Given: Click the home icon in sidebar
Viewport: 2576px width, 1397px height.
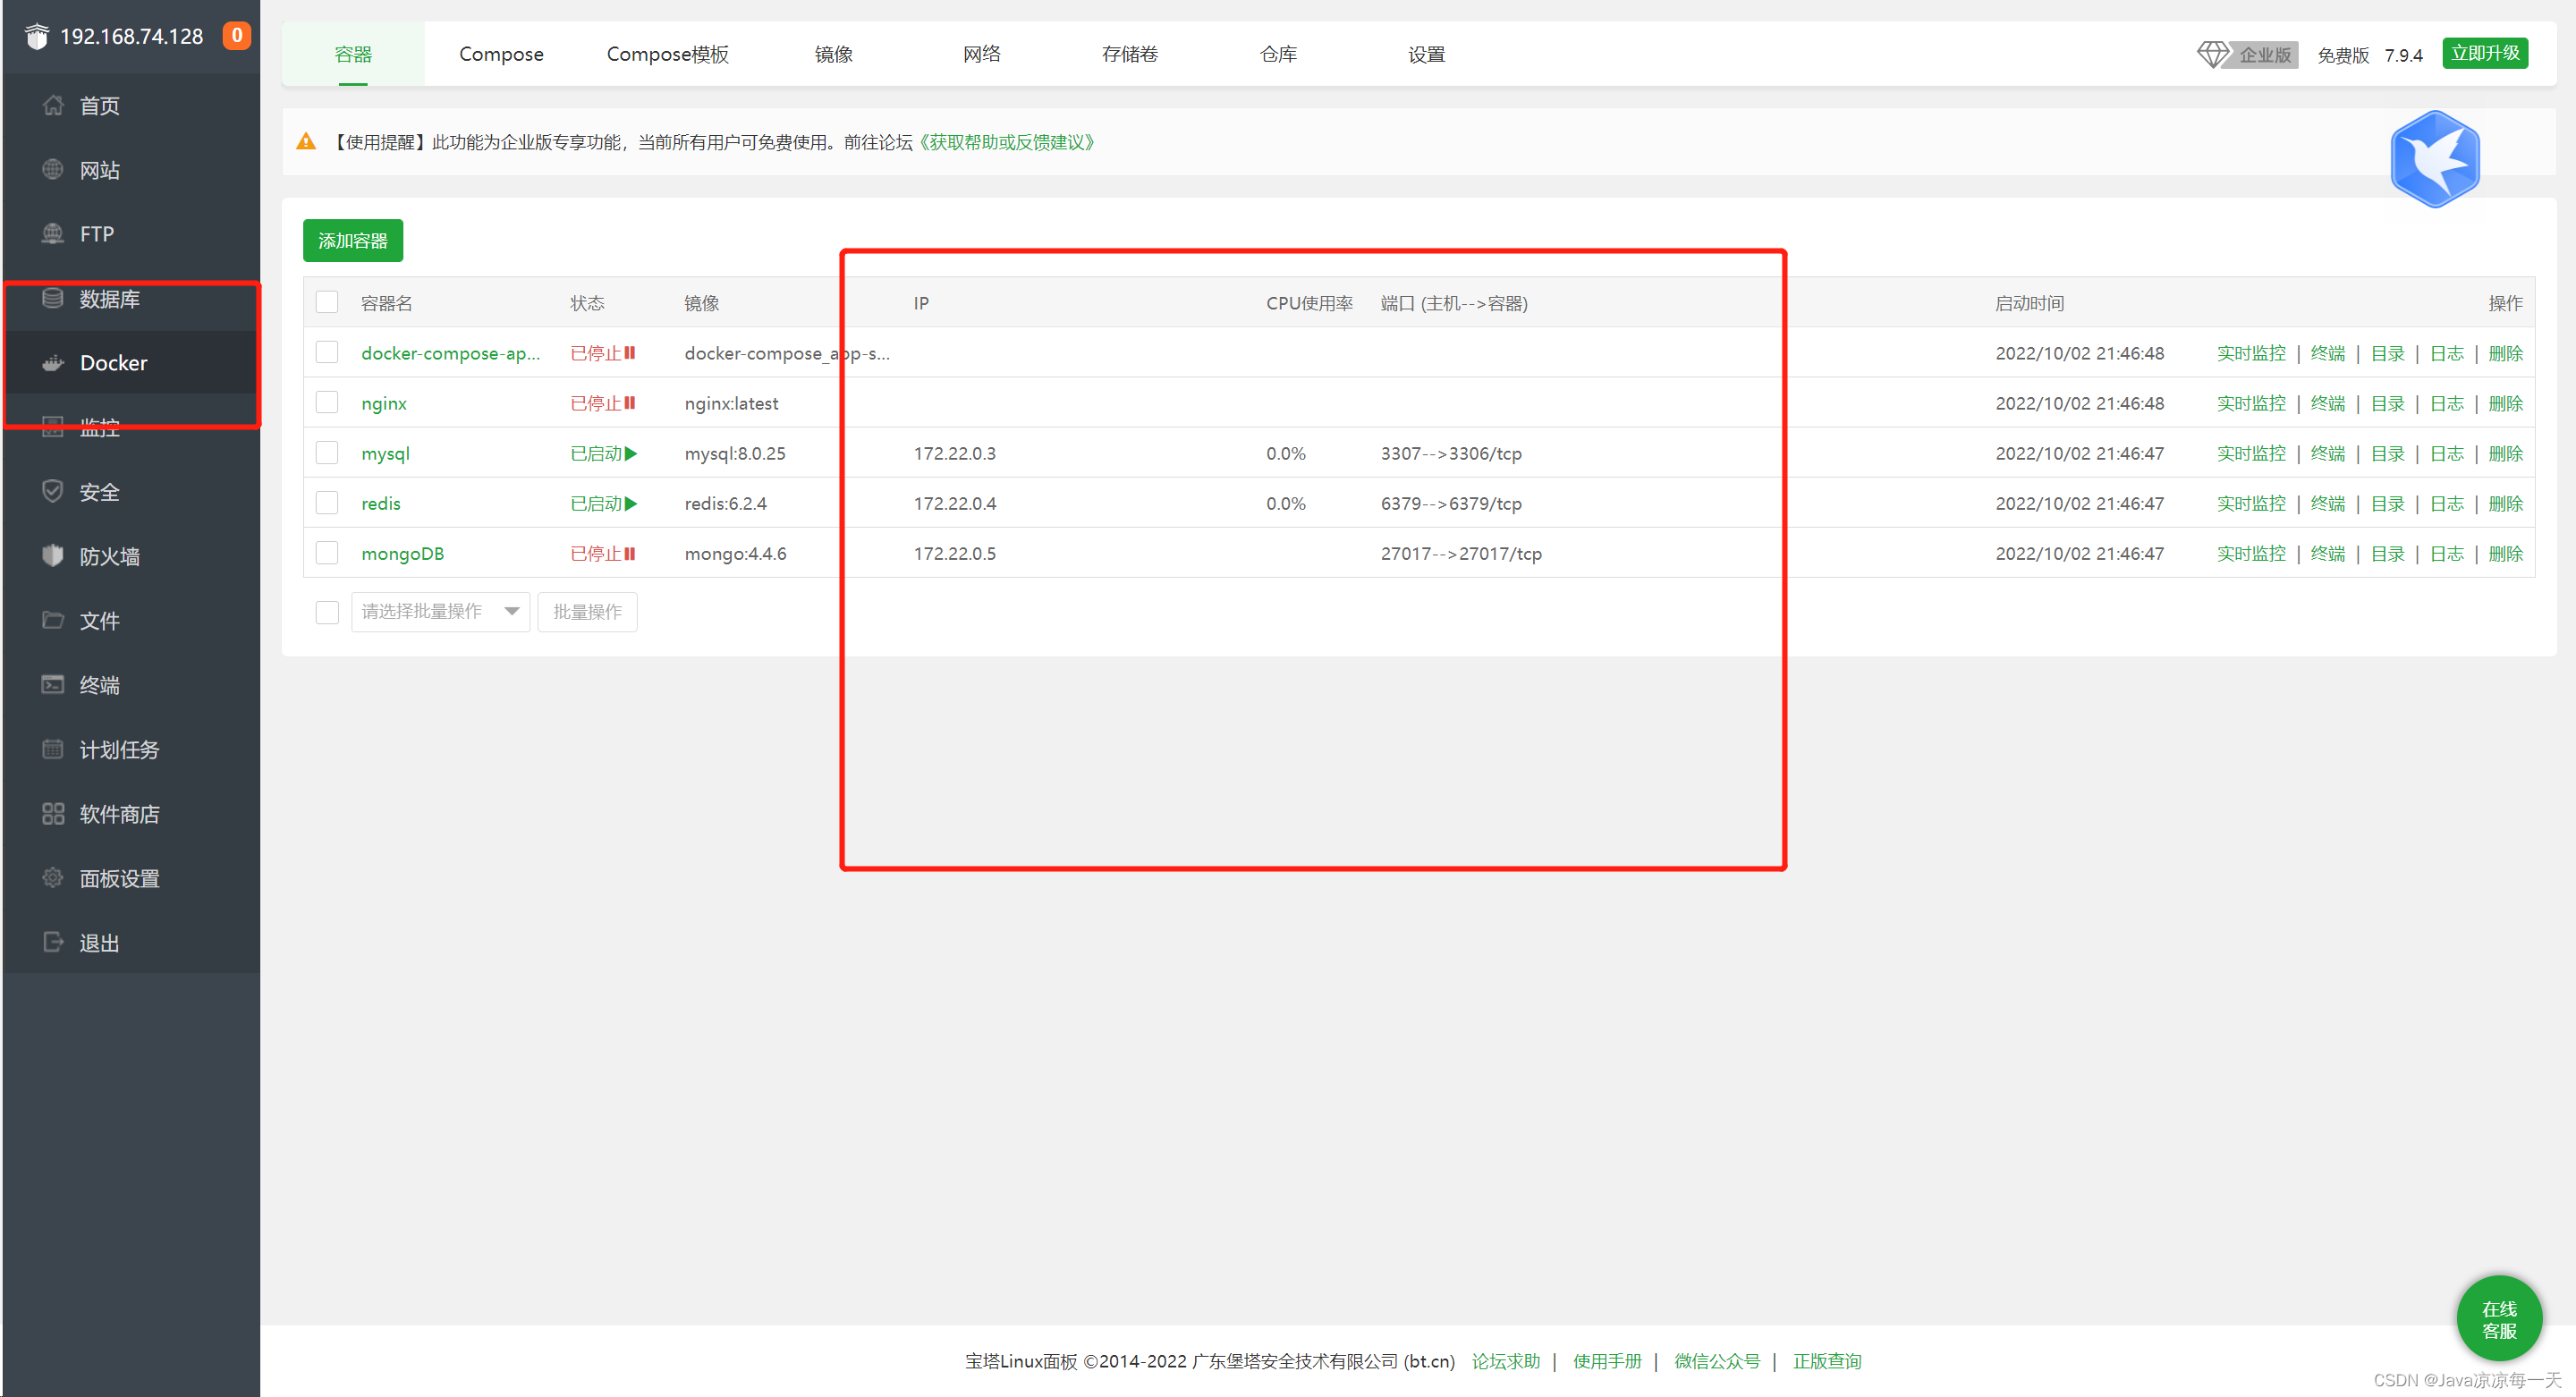Looking at the screenshot, I should (53, 105).
